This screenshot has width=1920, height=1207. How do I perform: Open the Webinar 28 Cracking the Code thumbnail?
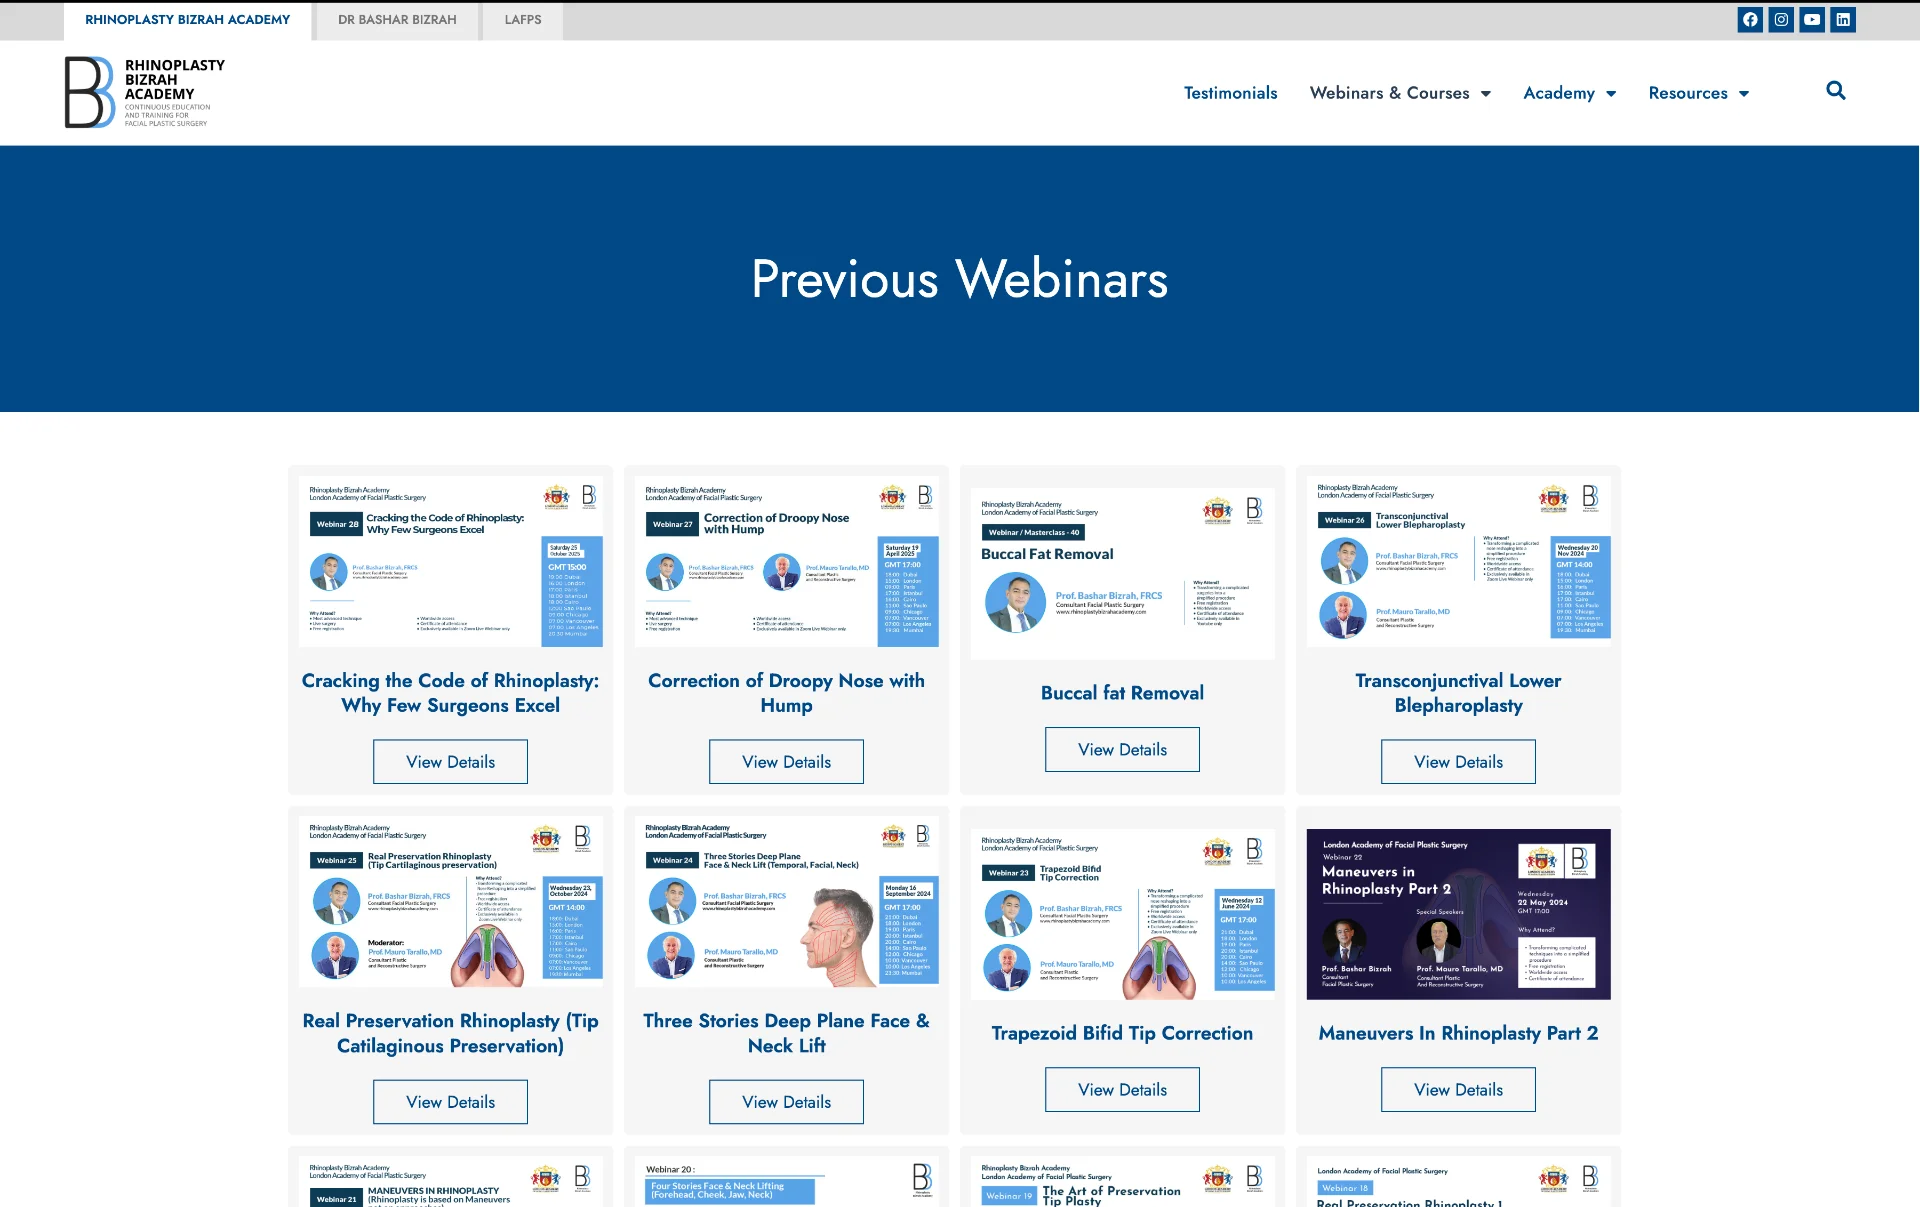[450, 562]
